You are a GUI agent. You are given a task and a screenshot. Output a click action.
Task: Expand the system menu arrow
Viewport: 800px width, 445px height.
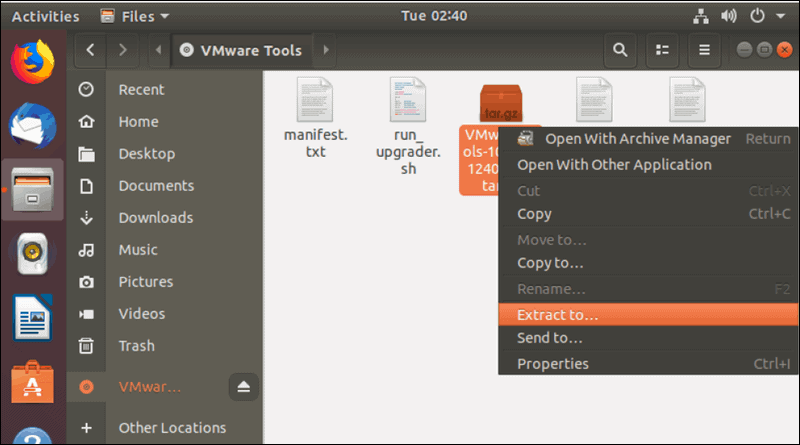point(780,16)
